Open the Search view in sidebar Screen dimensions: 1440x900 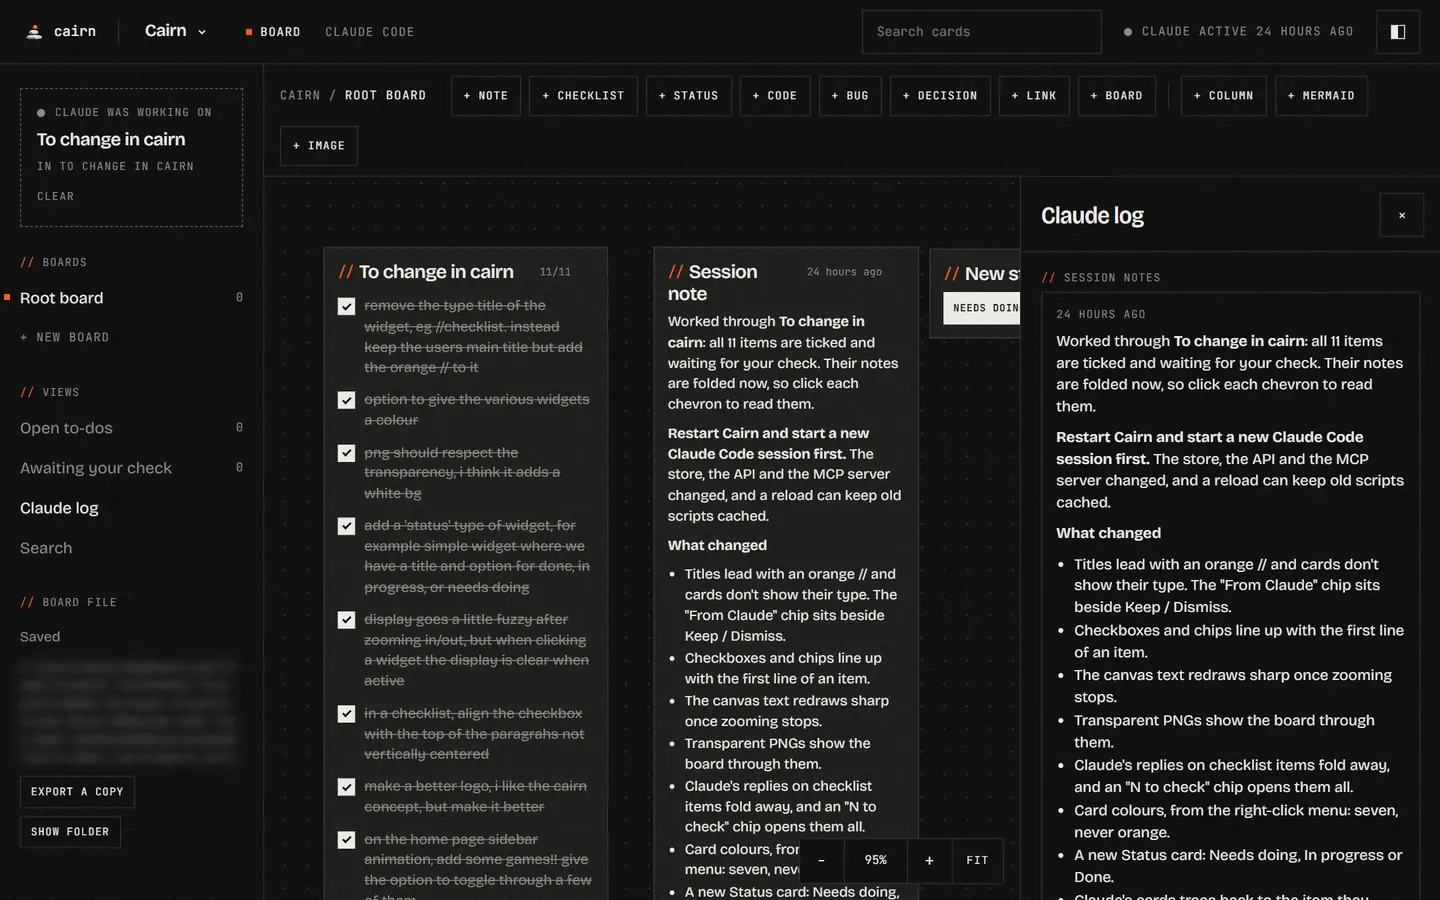[x=131, y=548]
